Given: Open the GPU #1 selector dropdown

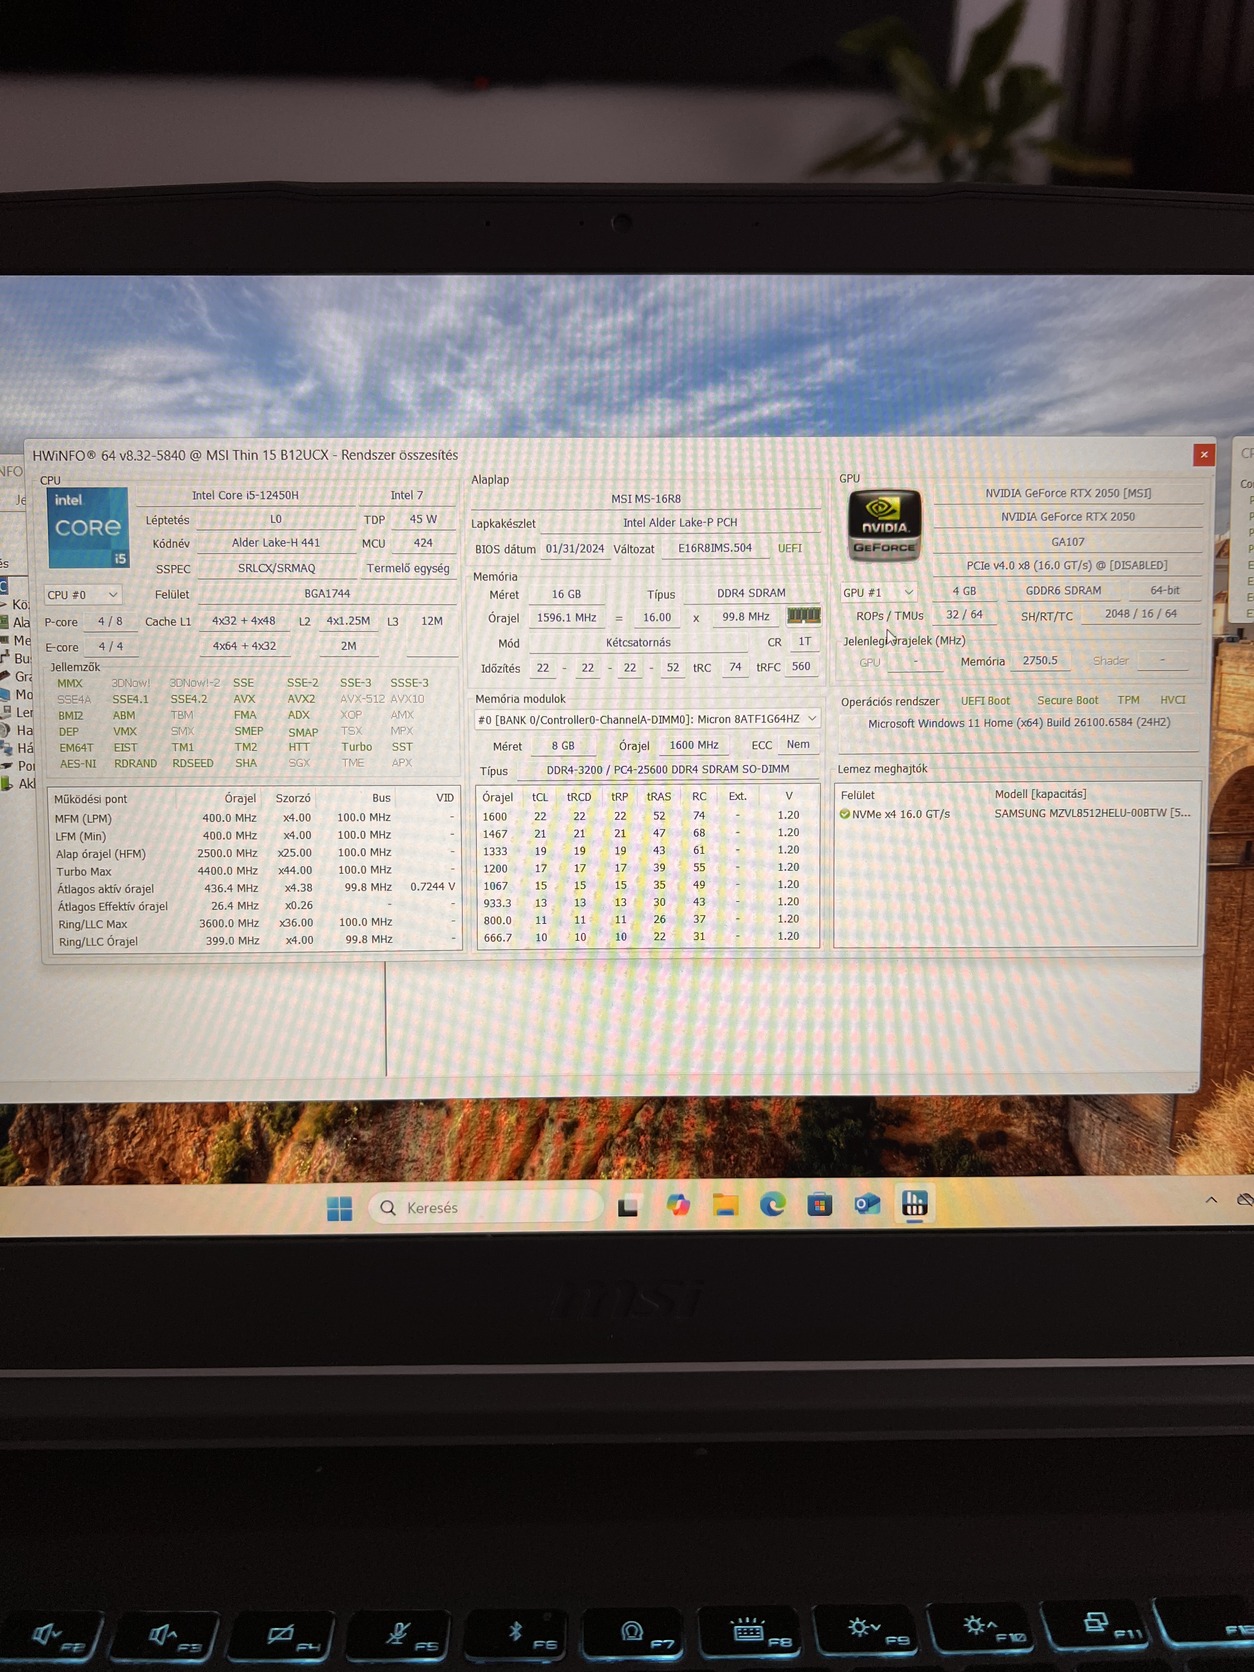Looking at the screenshot, I should pos(878,592).
